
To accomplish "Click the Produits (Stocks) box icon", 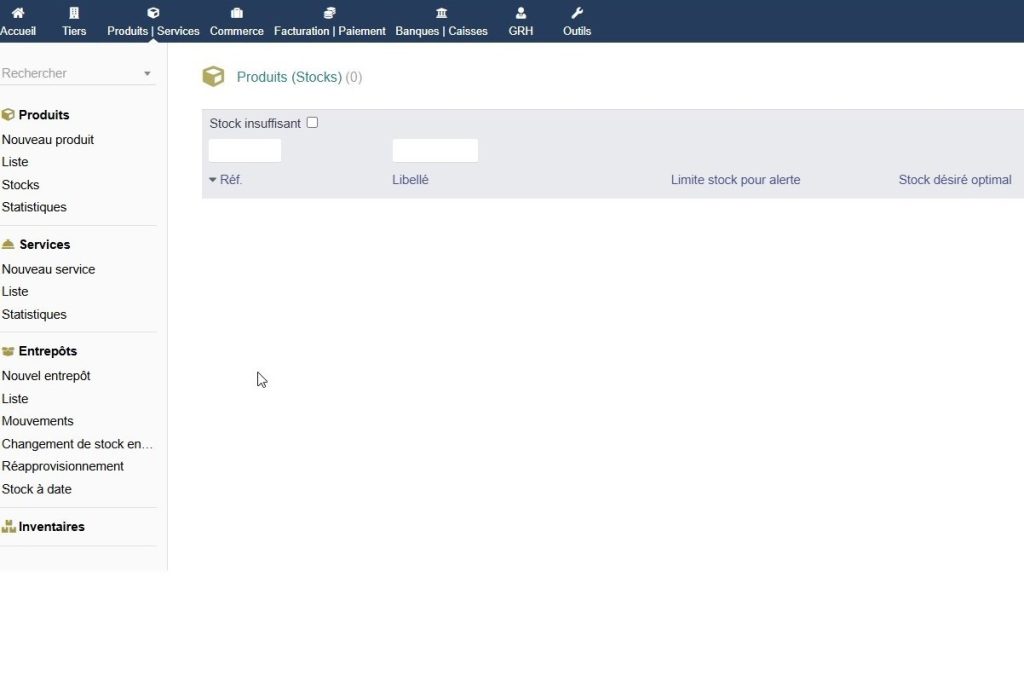I will (213, 77).
